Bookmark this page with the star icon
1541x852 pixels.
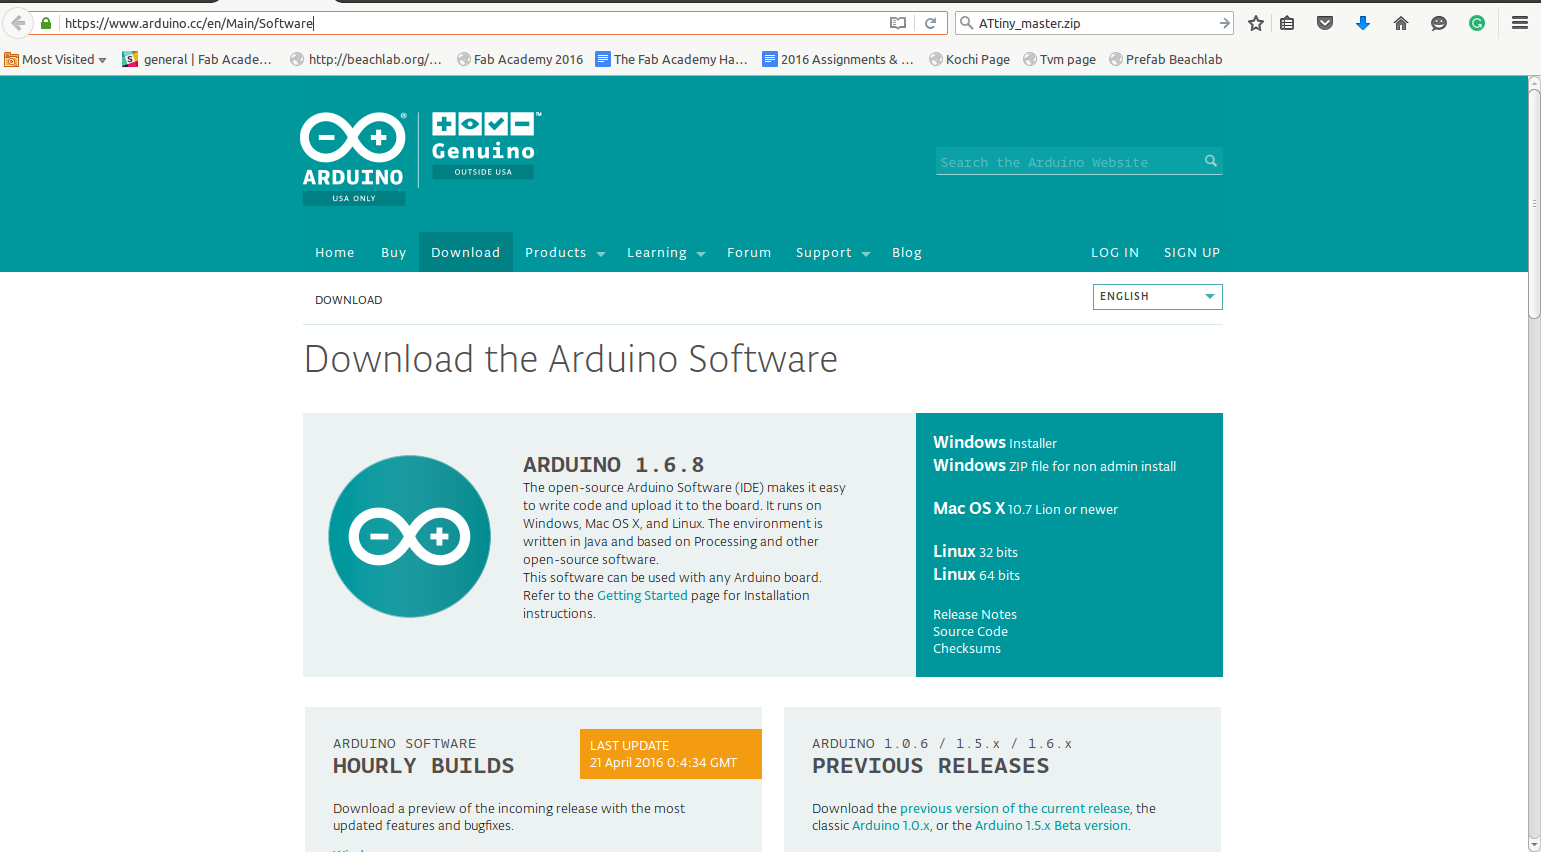point(1256,23)
